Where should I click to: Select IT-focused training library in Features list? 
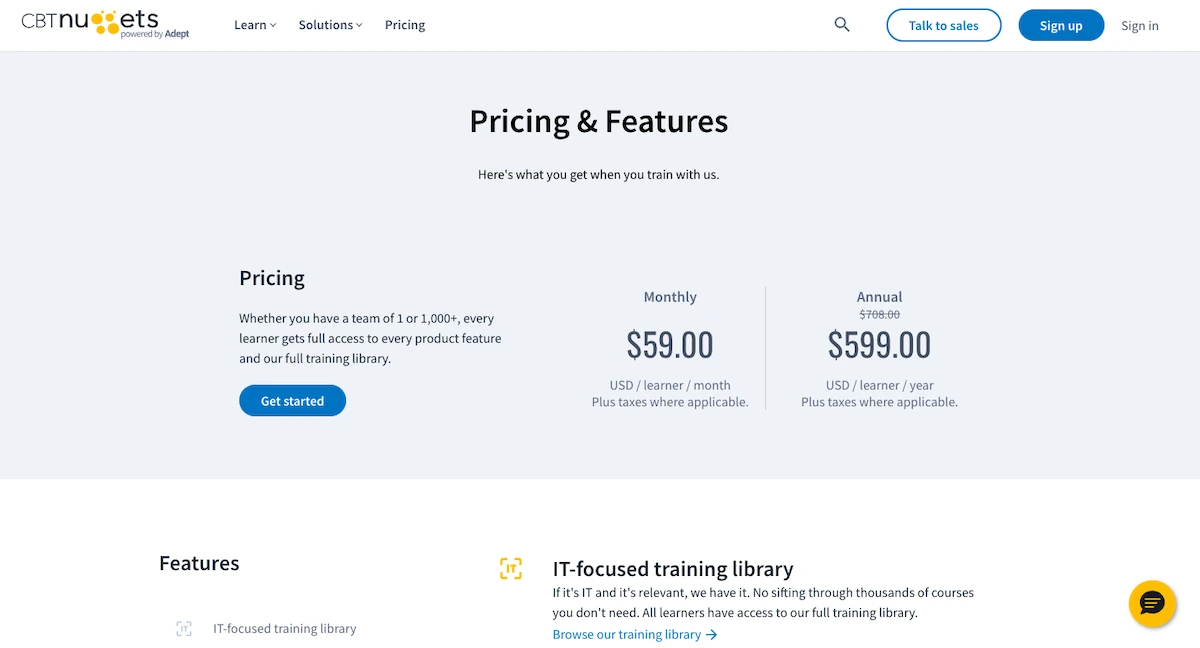click(x=284, y=629)
